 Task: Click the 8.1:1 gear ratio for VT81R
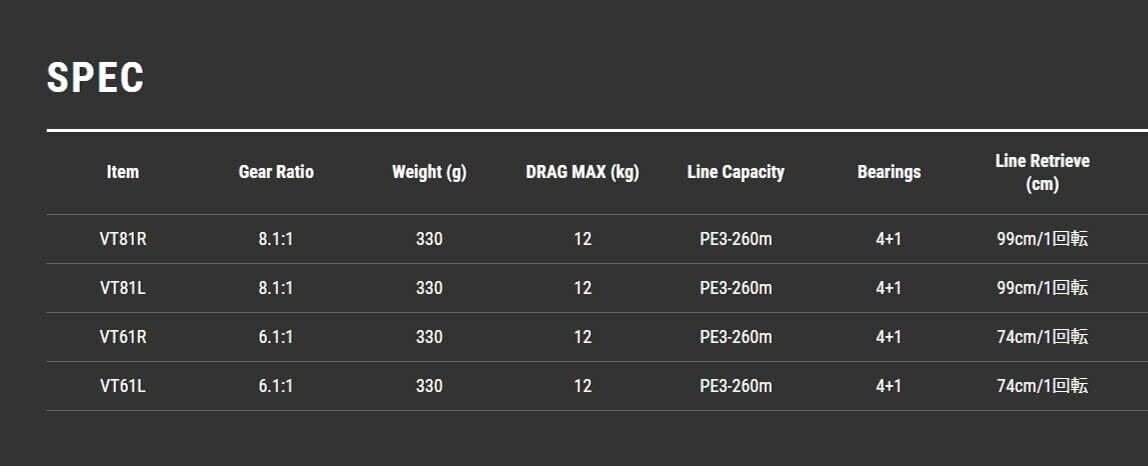(276, 239)
